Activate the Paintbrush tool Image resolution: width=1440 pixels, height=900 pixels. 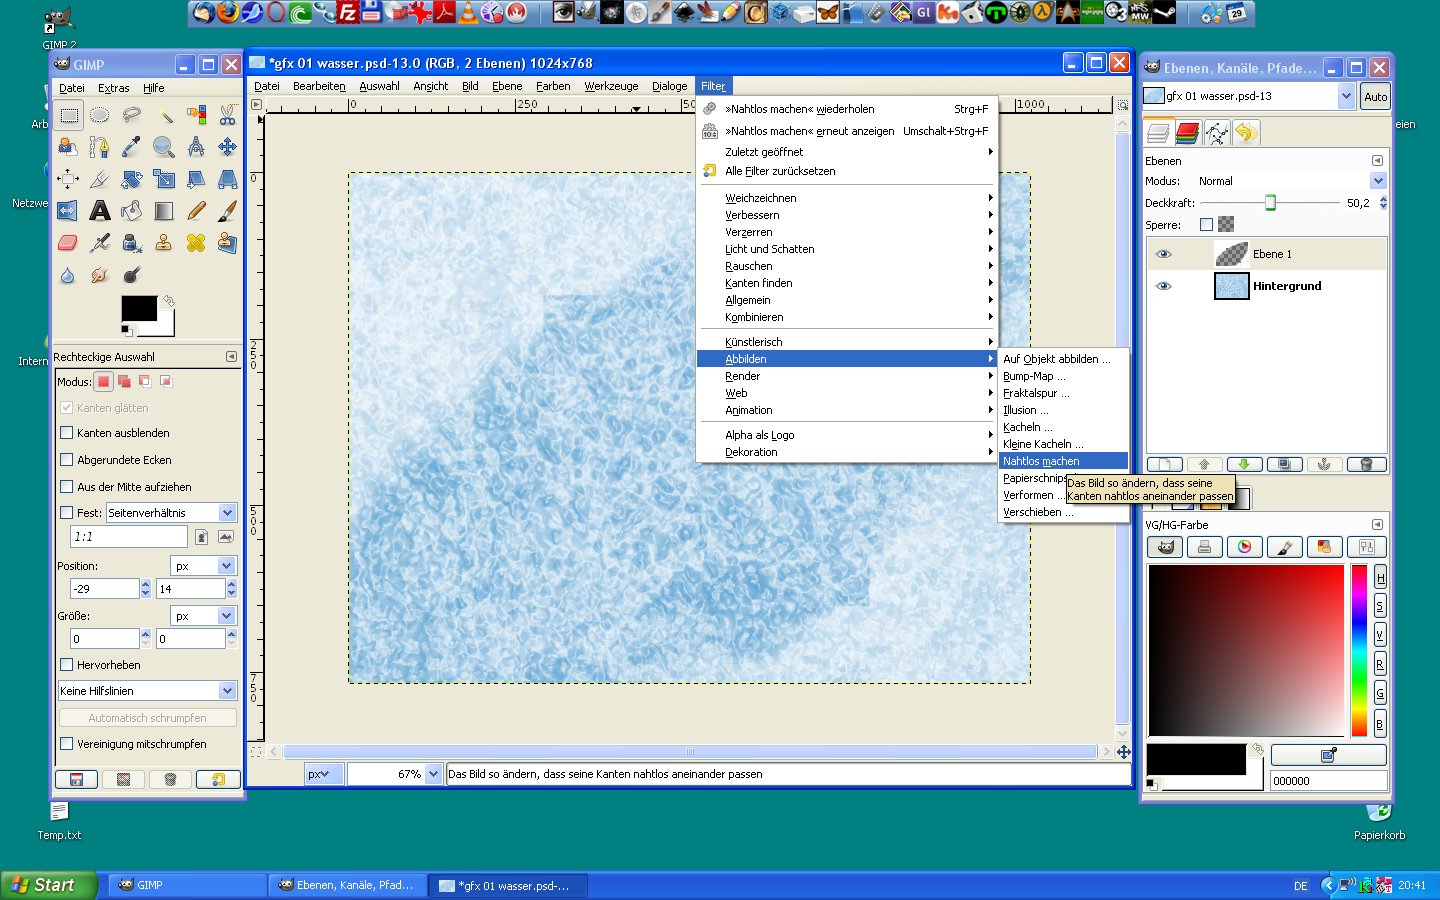[228, 211]
